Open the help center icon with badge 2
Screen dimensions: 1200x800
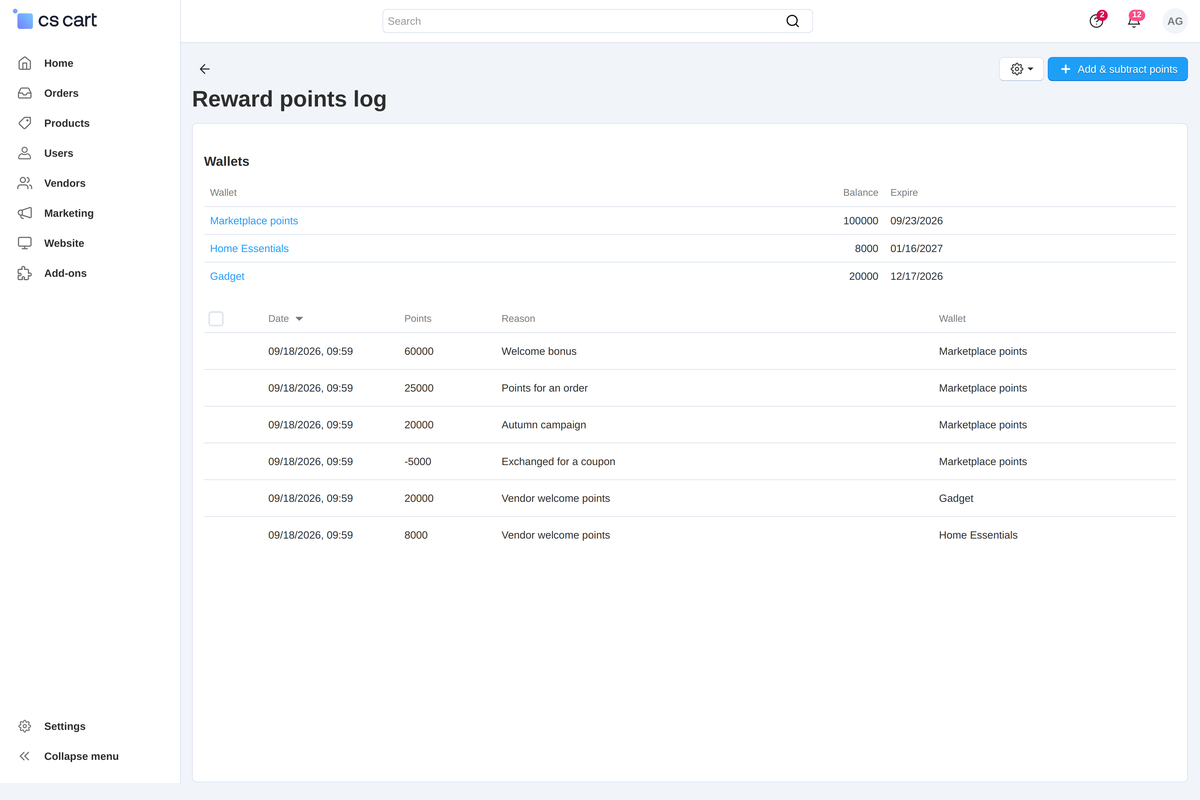coord(1097,20)
